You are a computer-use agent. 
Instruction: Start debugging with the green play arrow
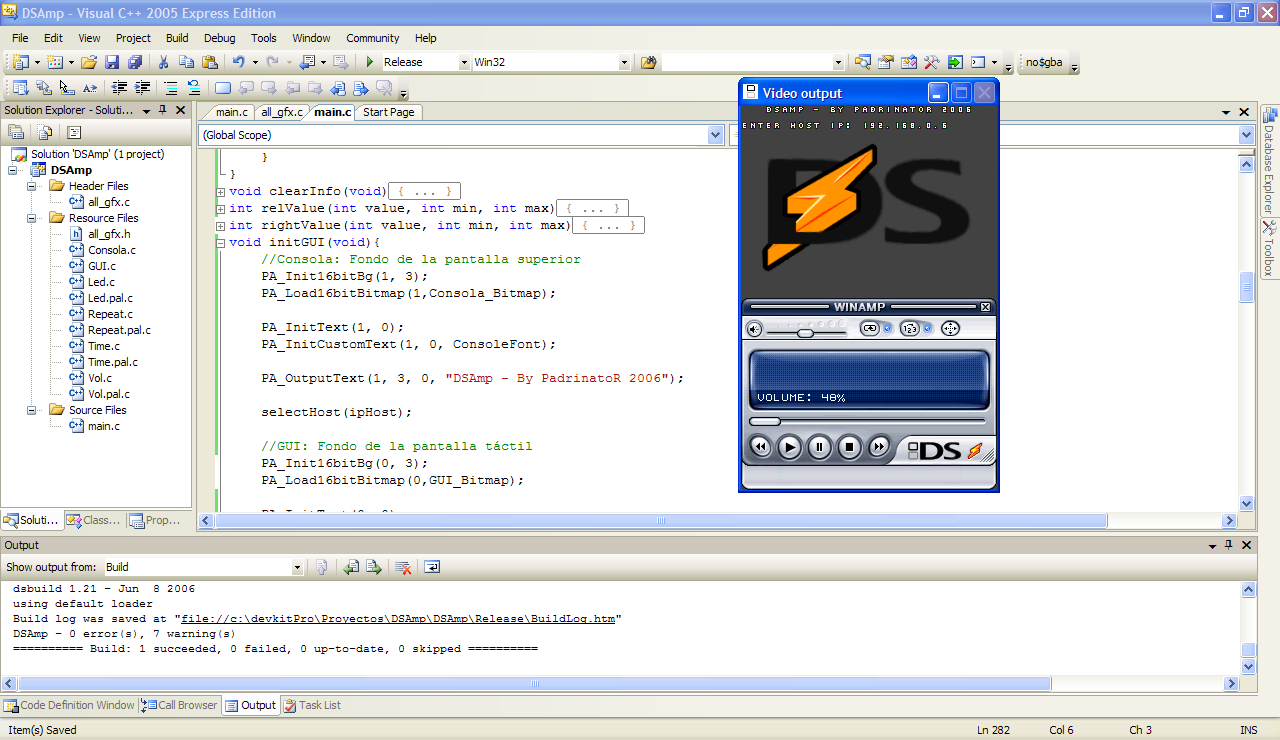[370, 62]
